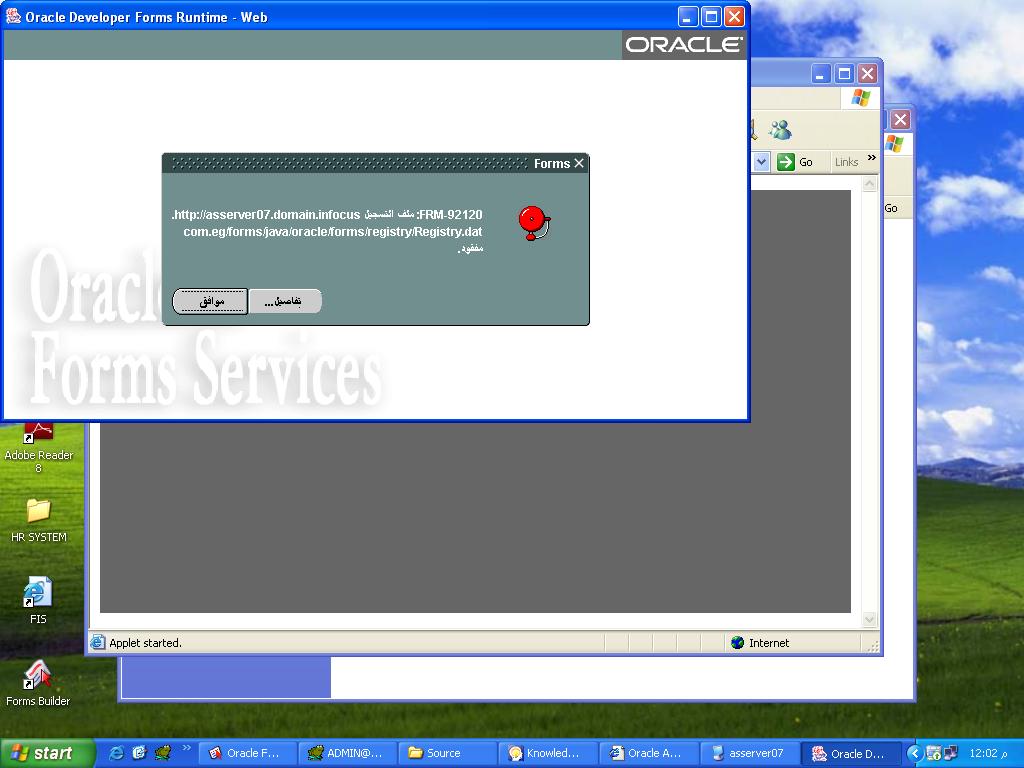The image size is (1024, 768).
Task: Close the Forms error dialog
Action: (x=579, y=163)
